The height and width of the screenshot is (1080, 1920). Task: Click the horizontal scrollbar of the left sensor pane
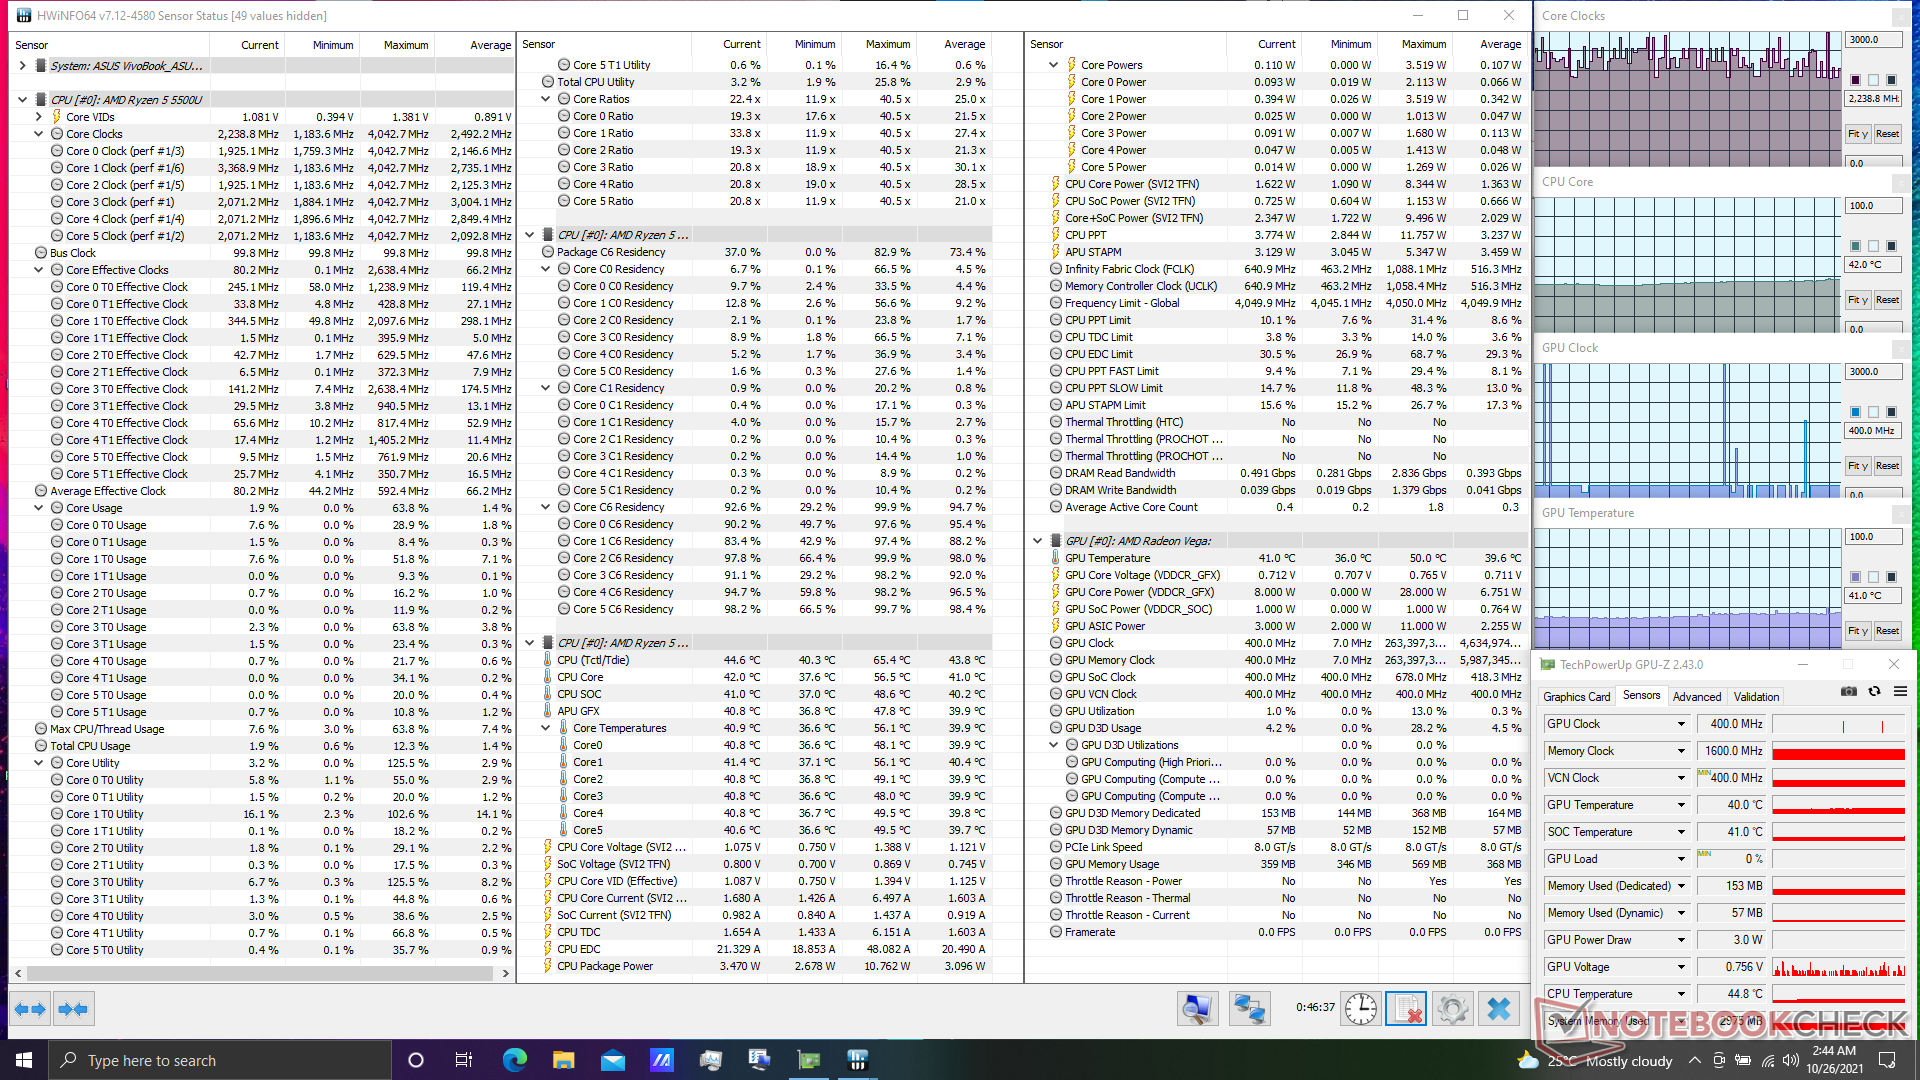tap(262, 972)
